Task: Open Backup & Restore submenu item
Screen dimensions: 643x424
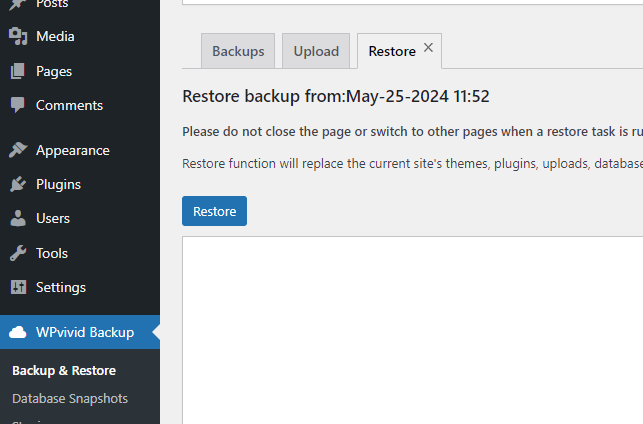Action: pos(64,370)
